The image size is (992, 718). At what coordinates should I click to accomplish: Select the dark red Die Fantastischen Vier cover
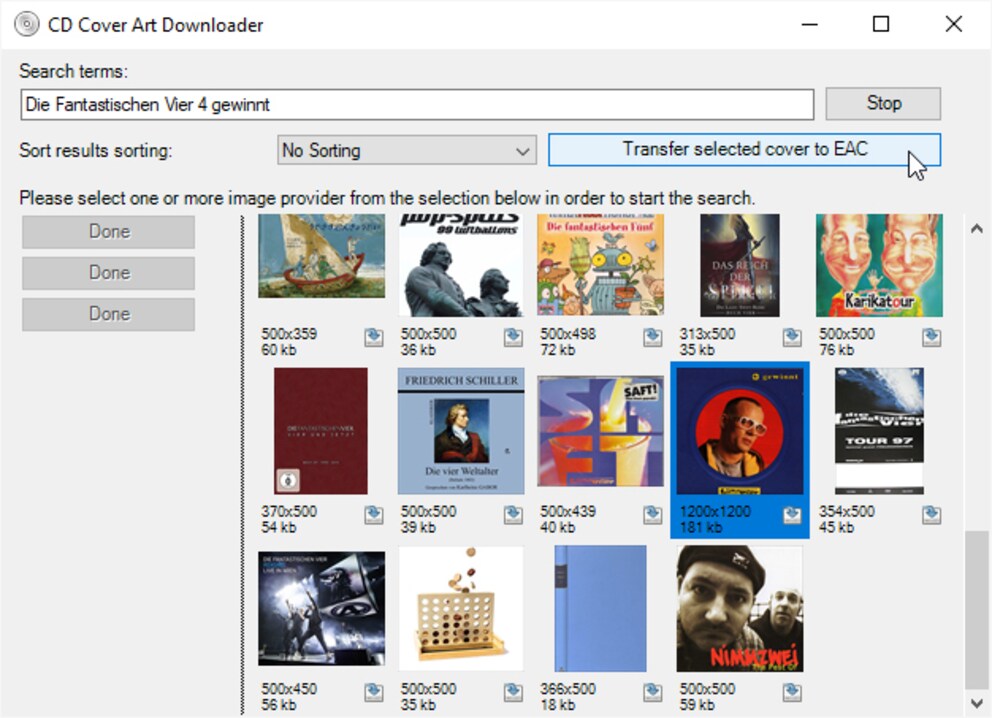(x=321, y=431)
